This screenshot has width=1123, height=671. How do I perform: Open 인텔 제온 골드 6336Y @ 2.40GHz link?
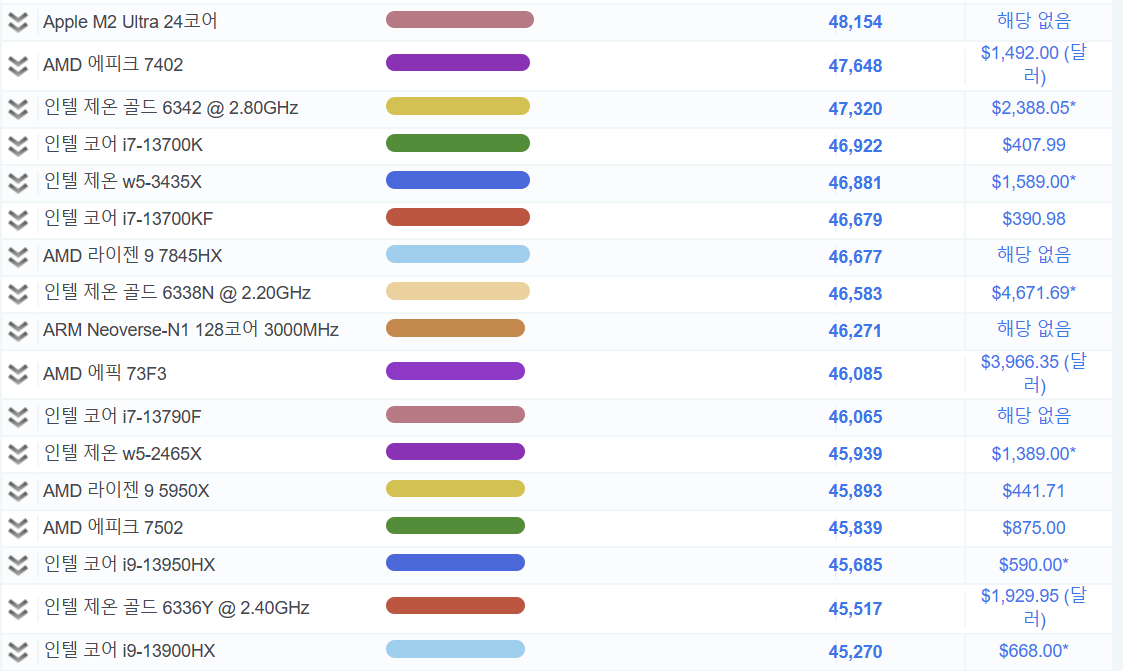[x=176, y=607]
